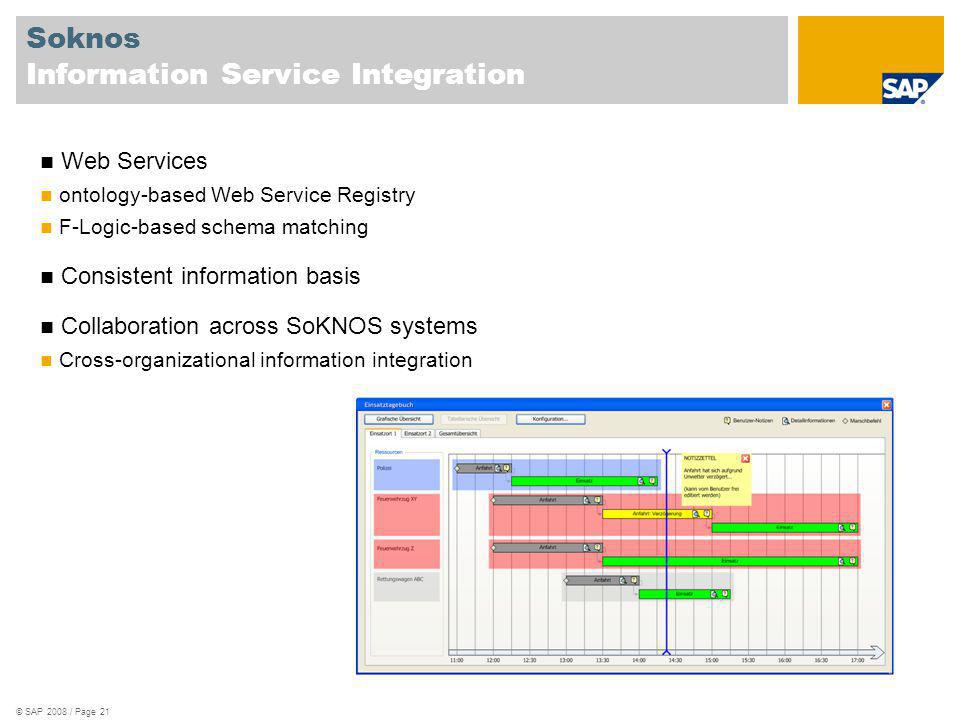Select the Feuerwehrzug Z resource block
Image resolution: width=960 pixels, height=720 pixels.
(x=407, y=554)
